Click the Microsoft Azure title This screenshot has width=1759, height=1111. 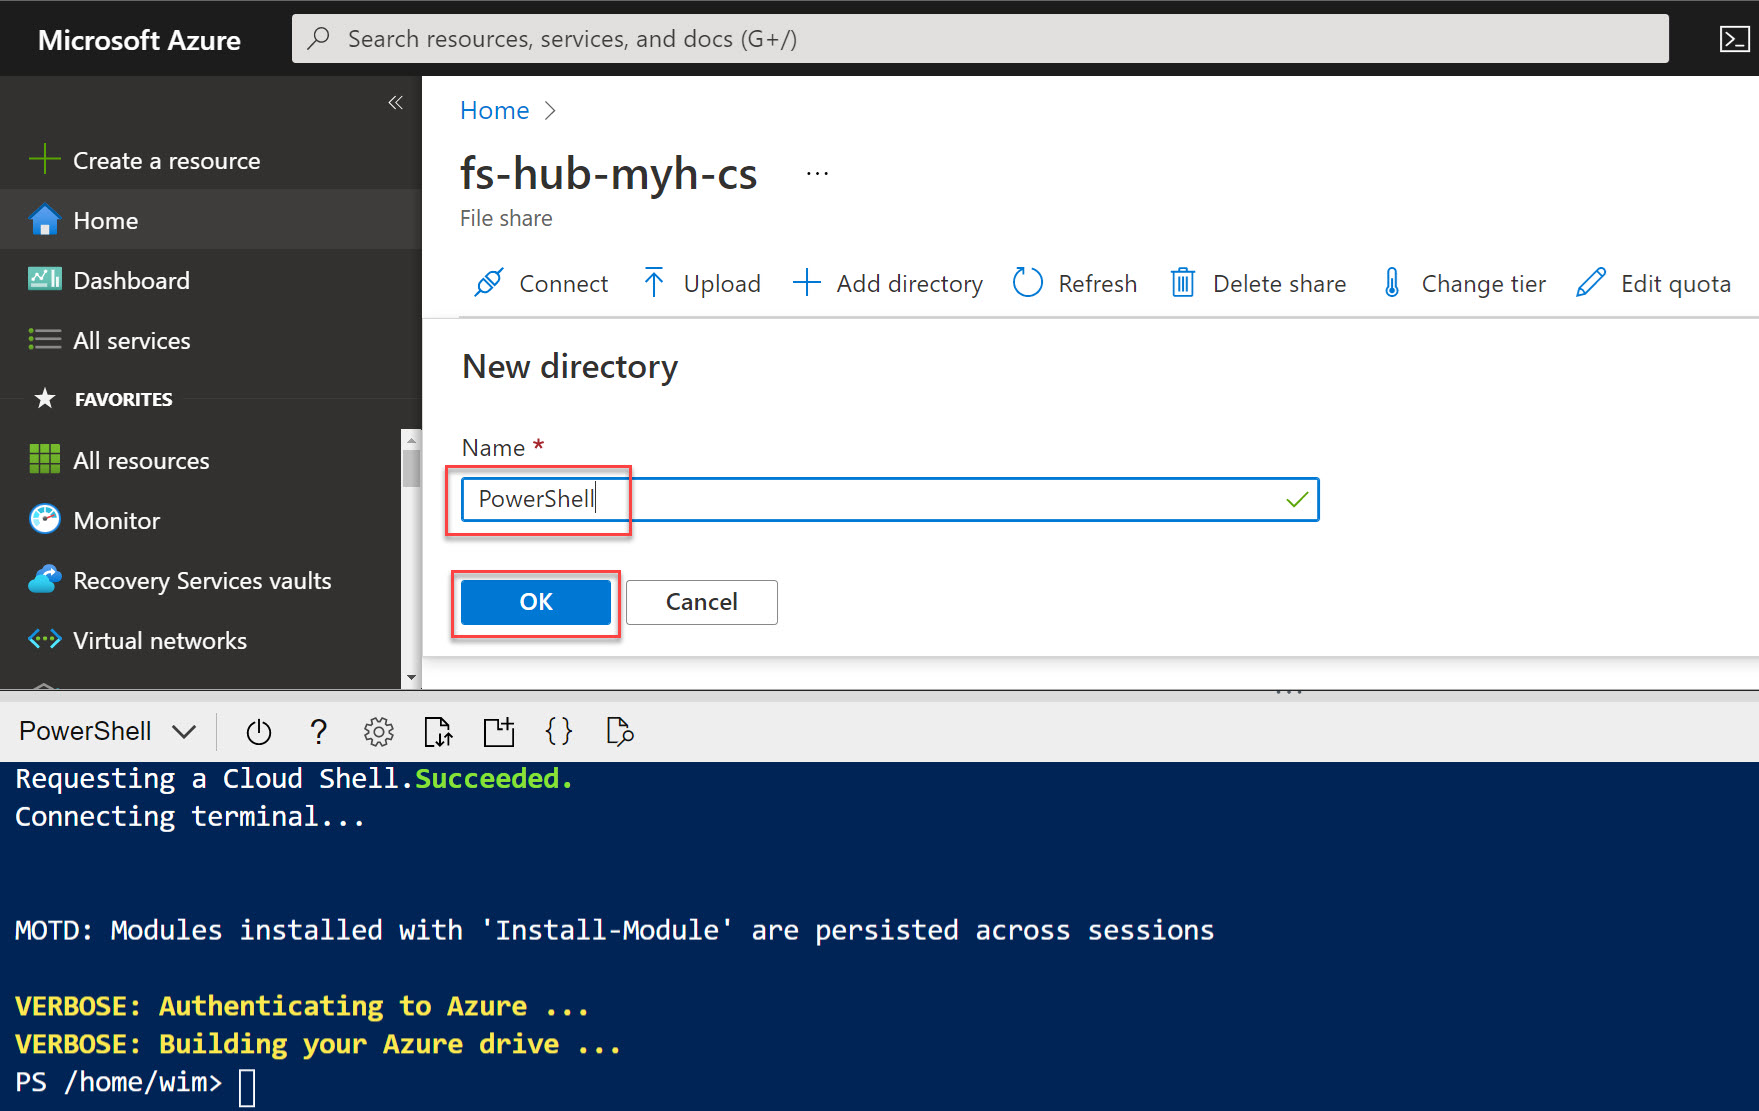(x=139, y=40)
